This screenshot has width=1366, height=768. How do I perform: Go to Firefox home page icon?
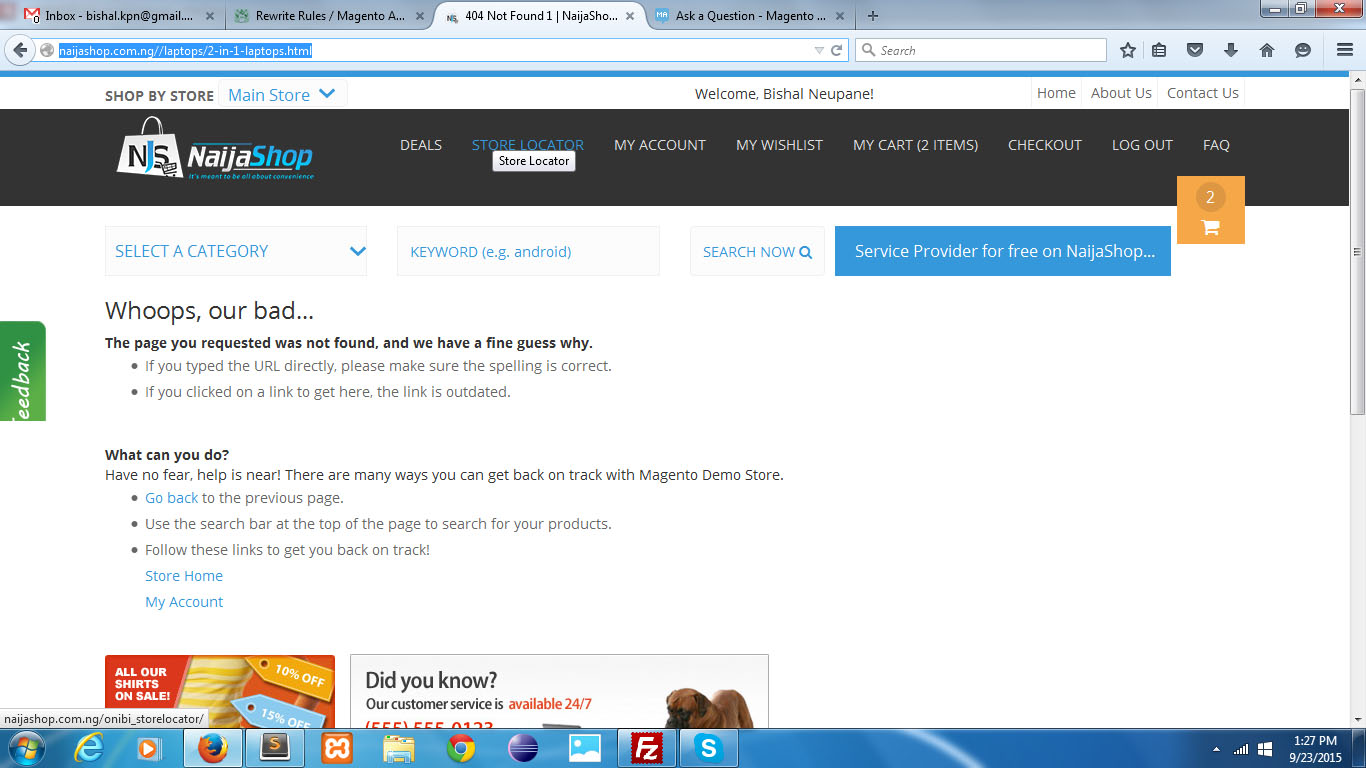pos(1267,50)
